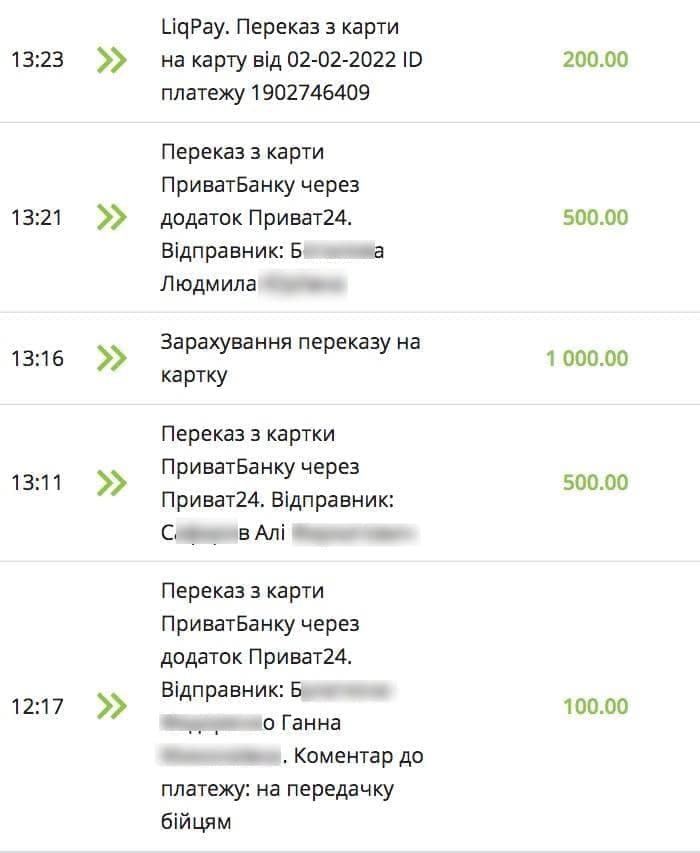Click the 13:21 transaction time

[x=37, y=217]
